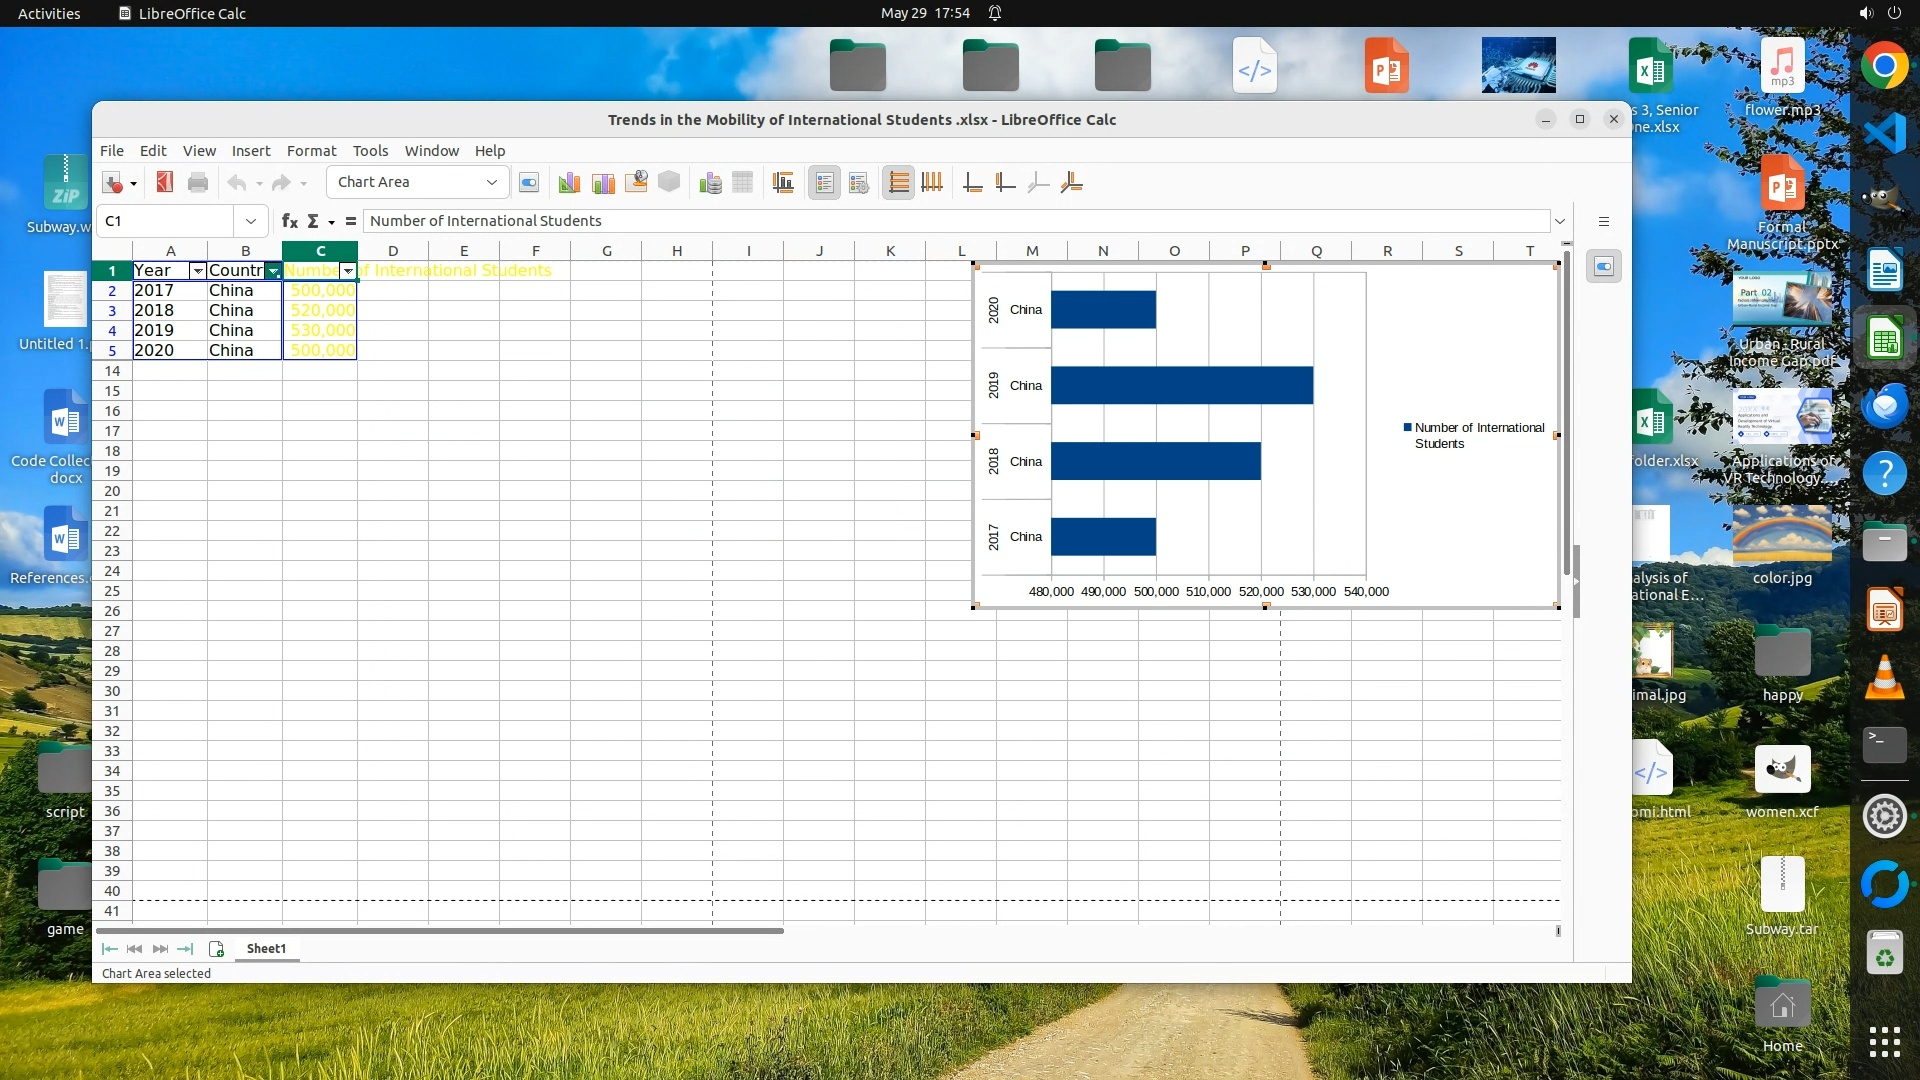1920x1080 pixels.
Task: Open Google Chrome from the dock
Action: 1884,67
